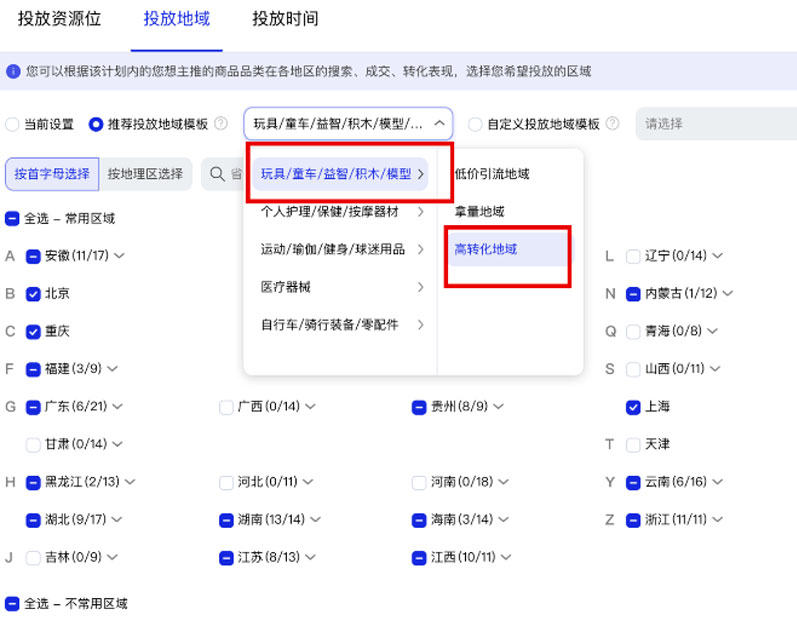This screenshot has width=797, height=621.
Task: Open the 投放时间 tab
Action: click(285, 19)
